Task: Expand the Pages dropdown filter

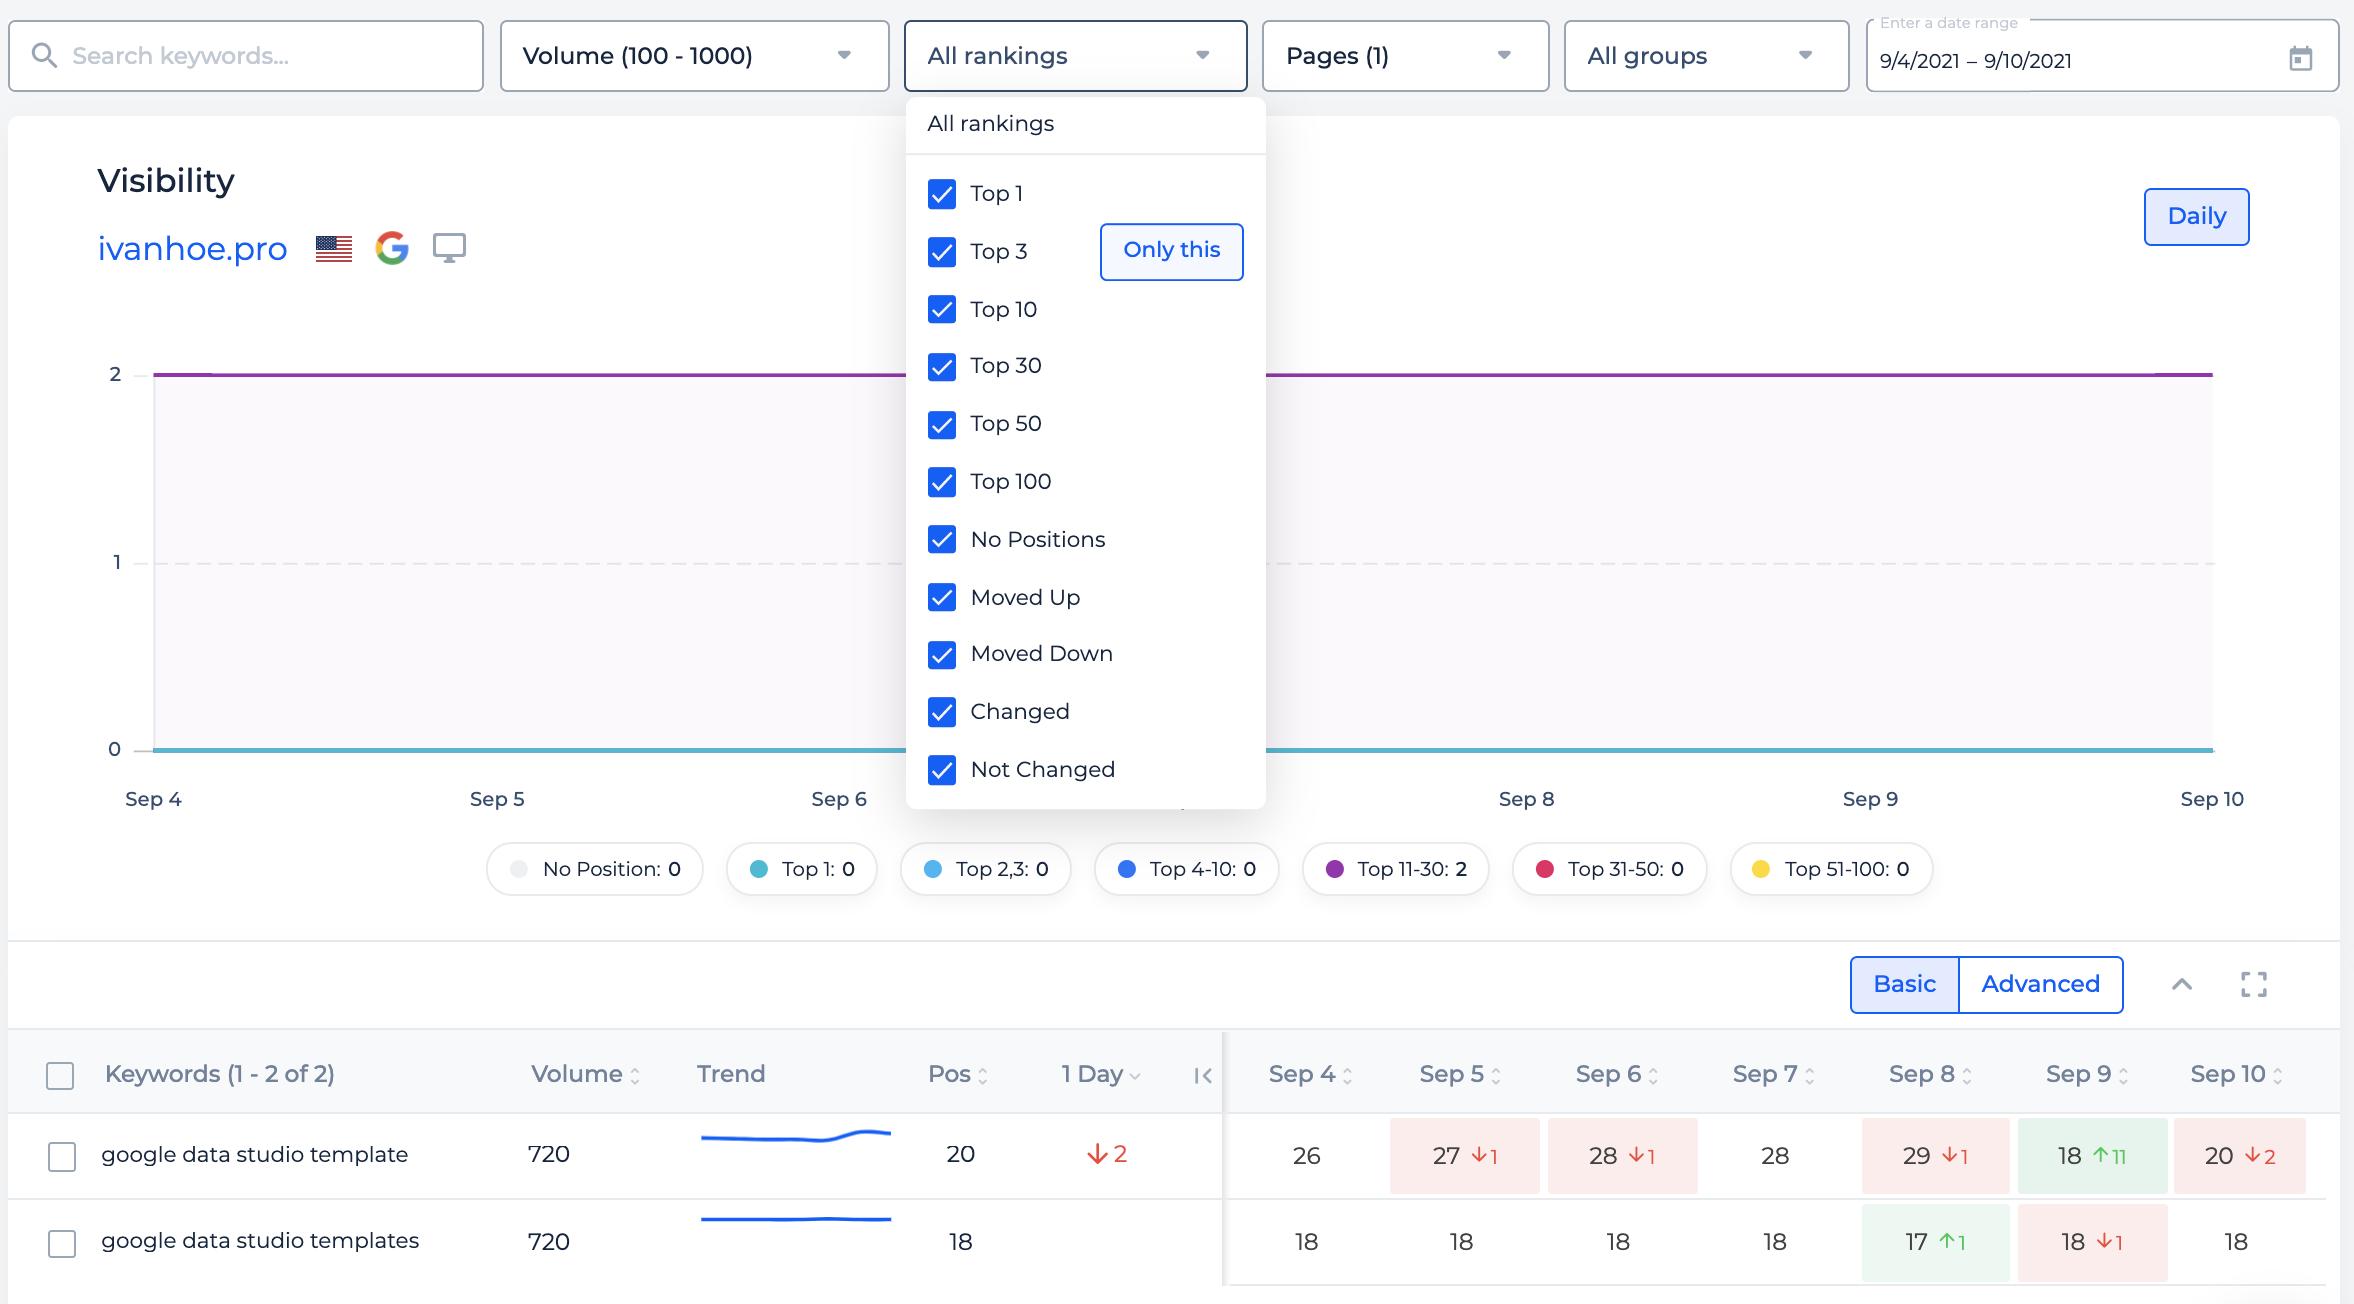Action: [1399, 56]
